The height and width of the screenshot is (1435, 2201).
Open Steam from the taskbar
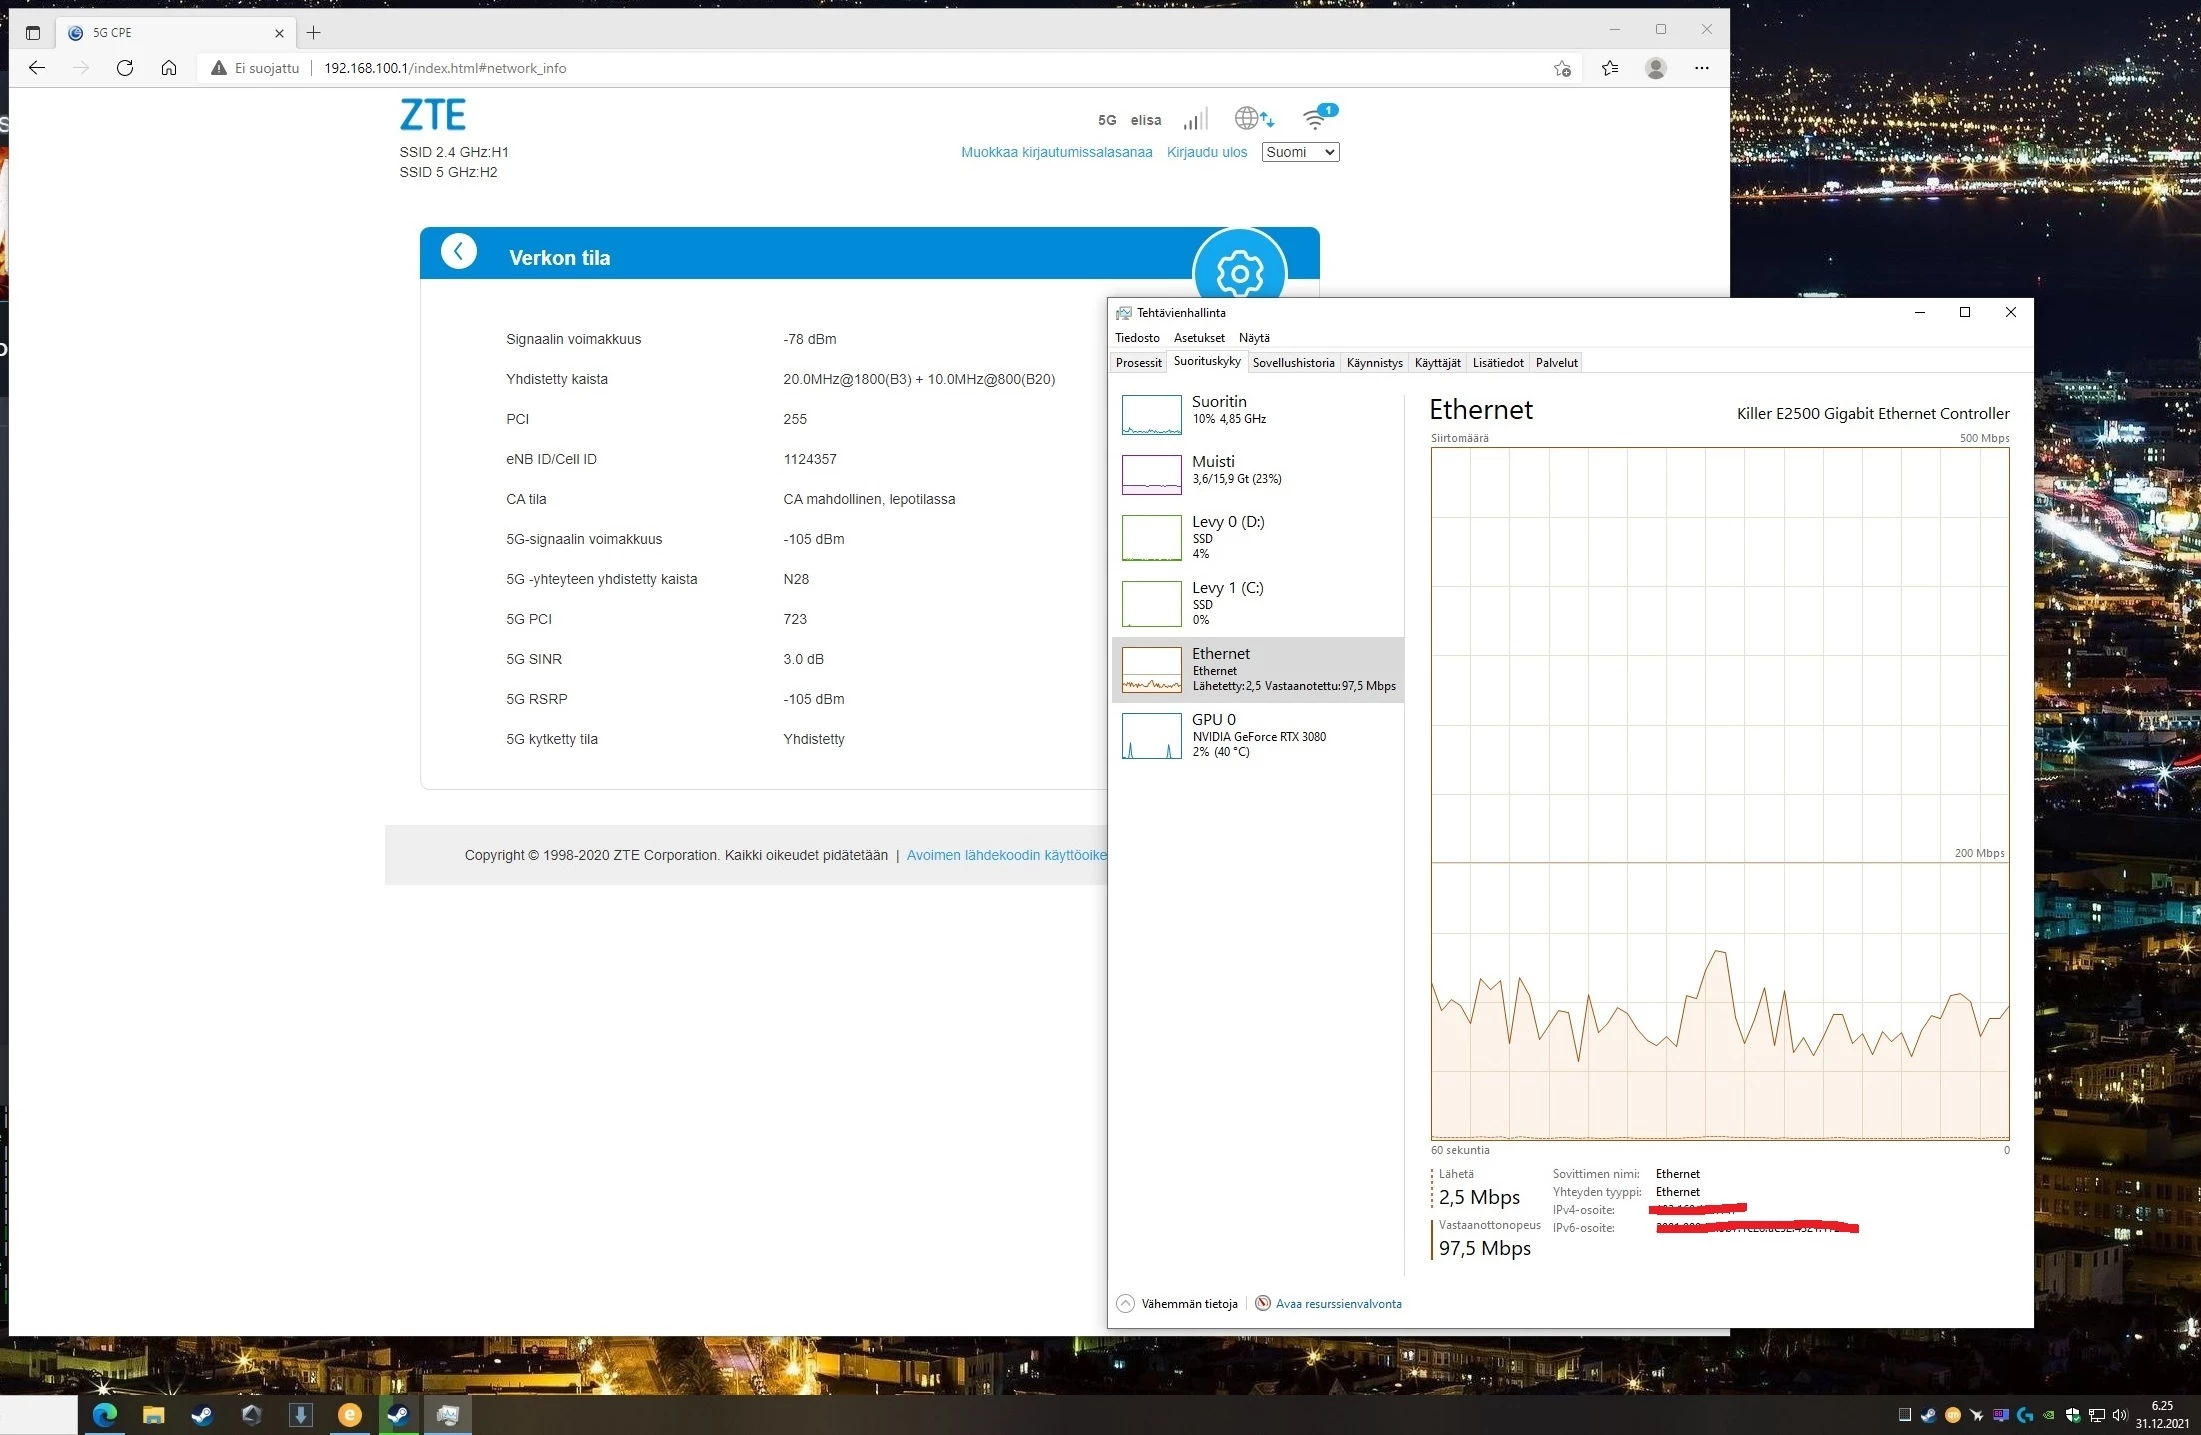point(202,1414)
